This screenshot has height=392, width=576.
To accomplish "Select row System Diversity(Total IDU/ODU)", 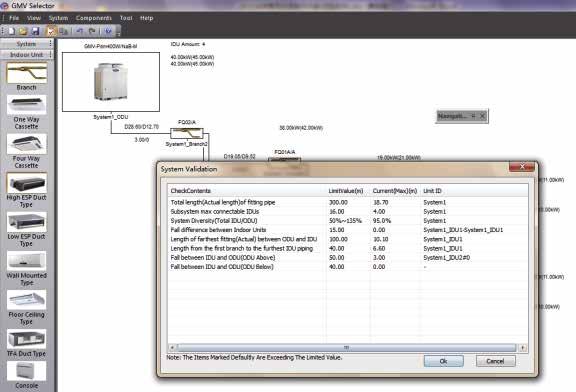I will [348, 221].
